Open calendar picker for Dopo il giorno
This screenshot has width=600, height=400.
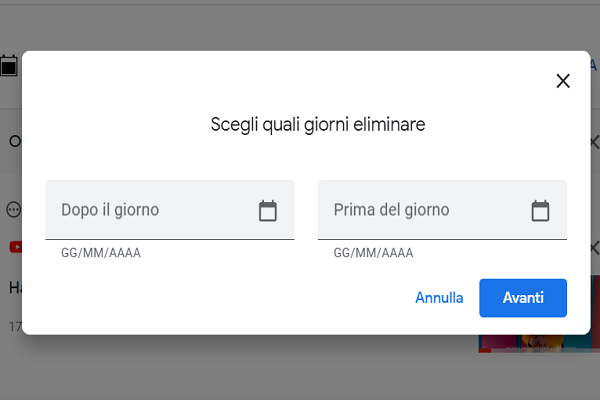point(268,210)
